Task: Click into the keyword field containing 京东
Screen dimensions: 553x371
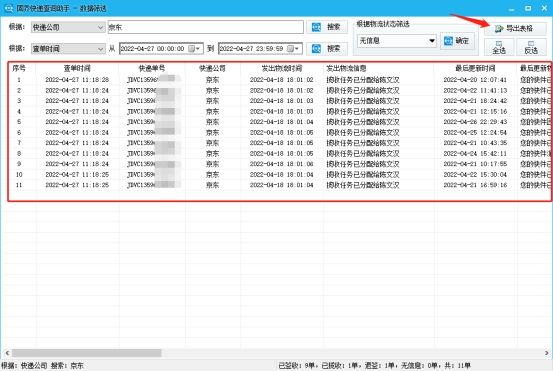Action: click(206, 27)
